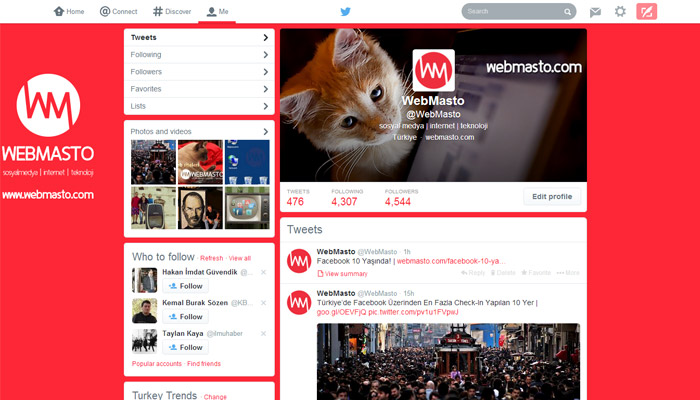This screenshot has width=700, height=400.
Task: Click the Edit profile button
Action: coord(552,196)
